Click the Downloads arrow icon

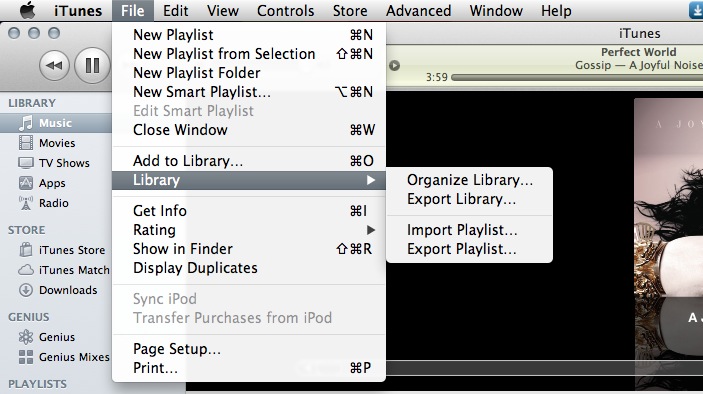point(26,290)
